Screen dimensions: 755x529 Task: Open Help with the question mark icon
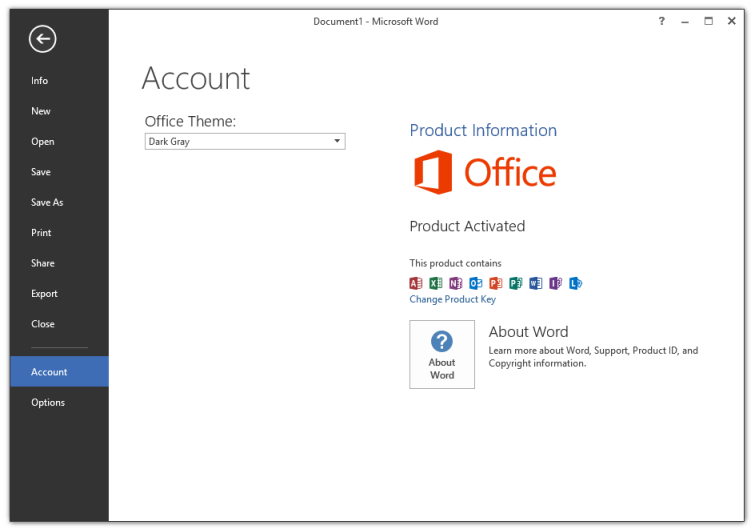tap(662, 21)
